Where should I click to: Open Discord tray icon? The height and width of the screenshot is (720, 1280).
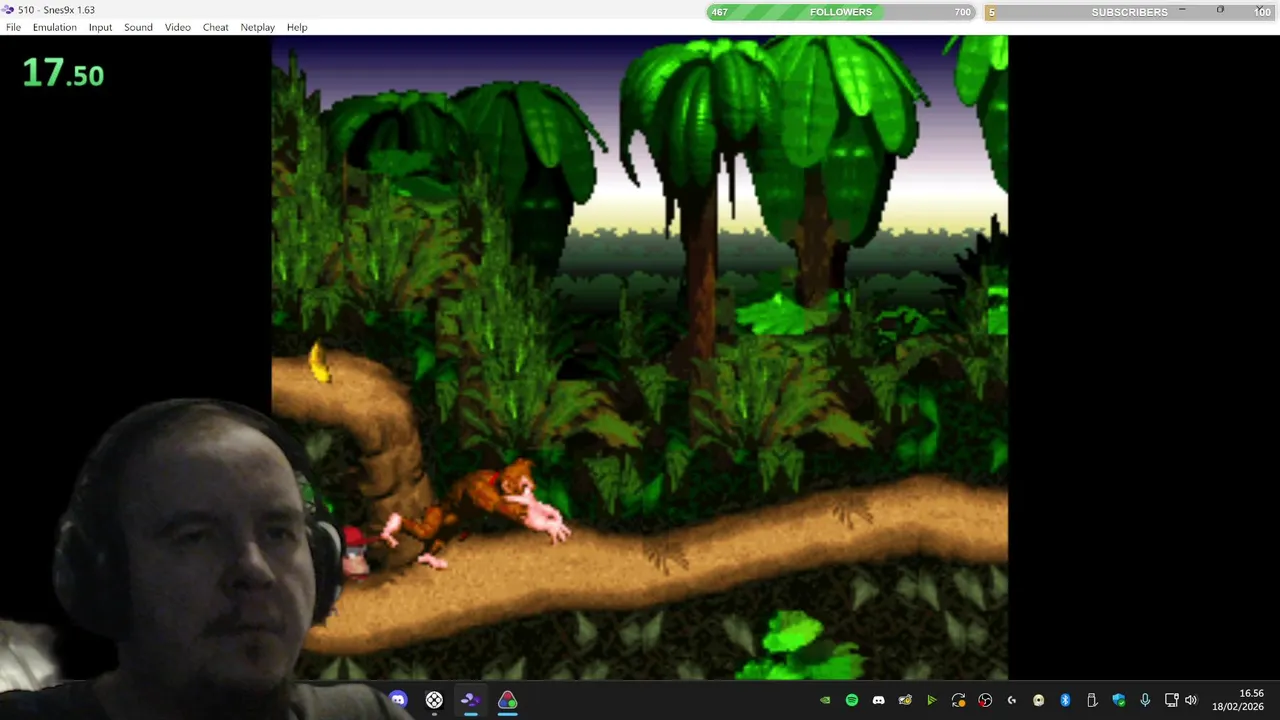(x=878, y=700)
